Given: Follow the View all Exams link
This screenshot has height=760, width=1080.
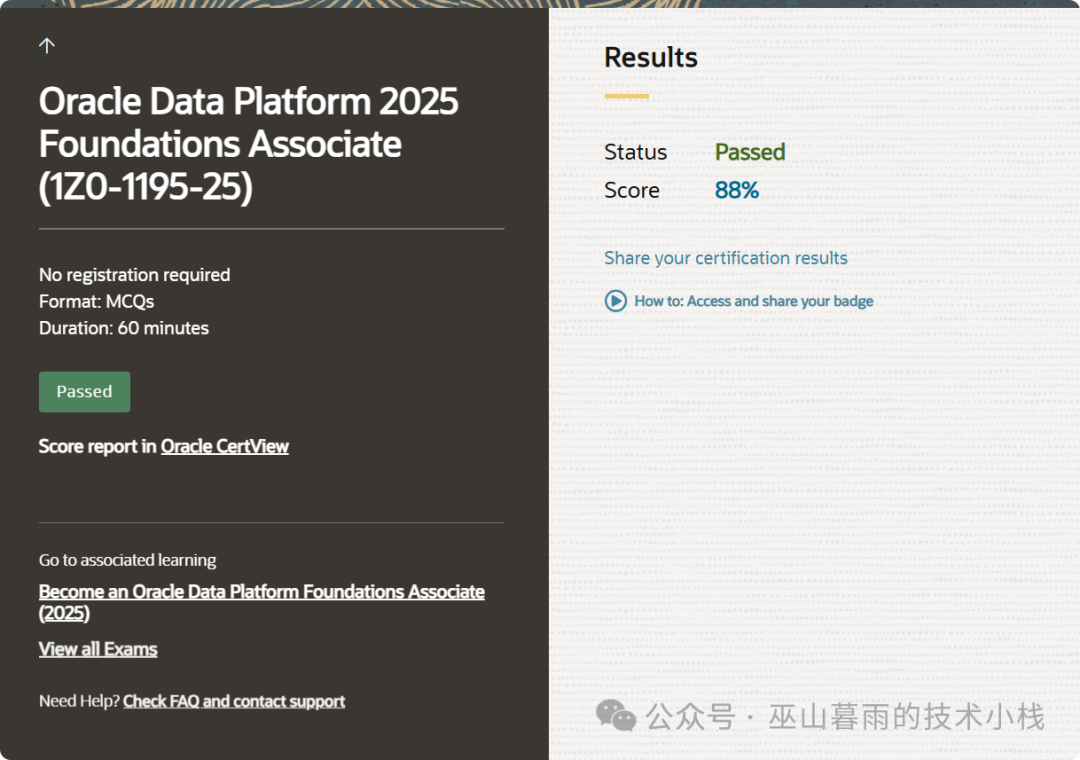Looking at the screenshot, I should [98, 649].
